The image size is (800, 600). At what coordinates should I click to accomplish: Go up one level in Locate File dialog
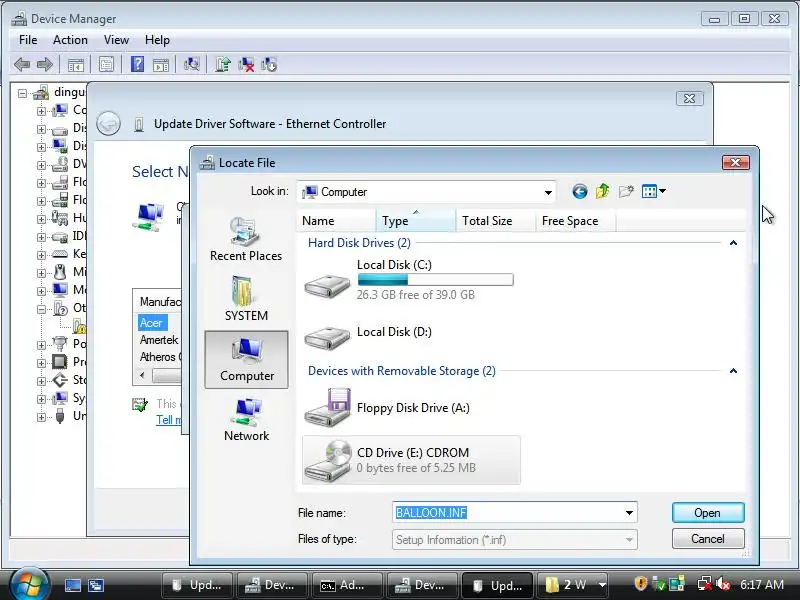(x=603, y=191)
